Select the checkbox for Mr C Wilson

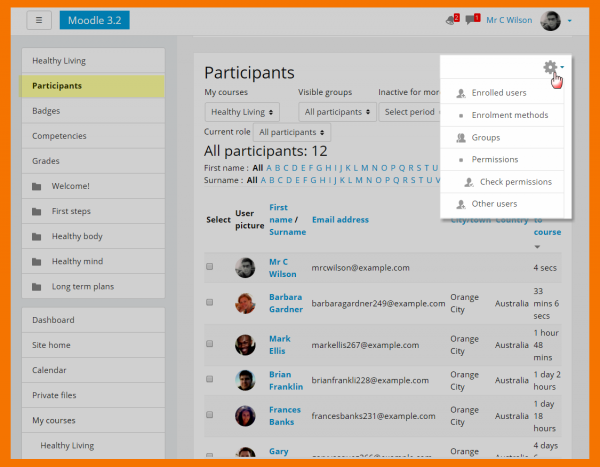[x=210, y=267]
